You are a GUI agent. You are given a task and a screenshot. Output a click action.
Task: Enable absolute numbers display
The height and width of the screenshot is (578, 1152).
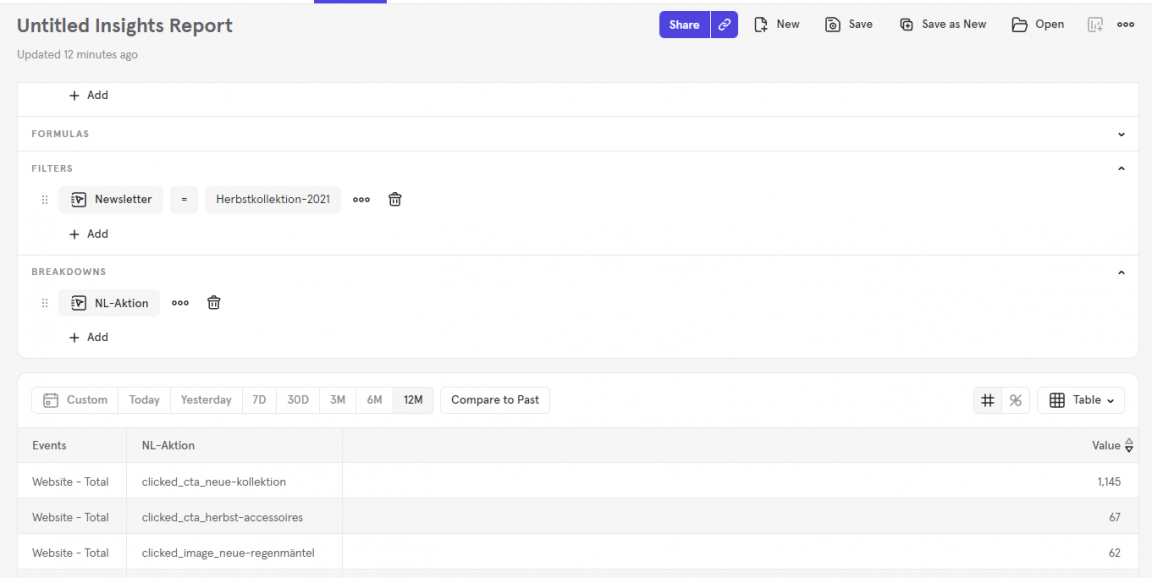pyautogui.click(x=987, y=400)
